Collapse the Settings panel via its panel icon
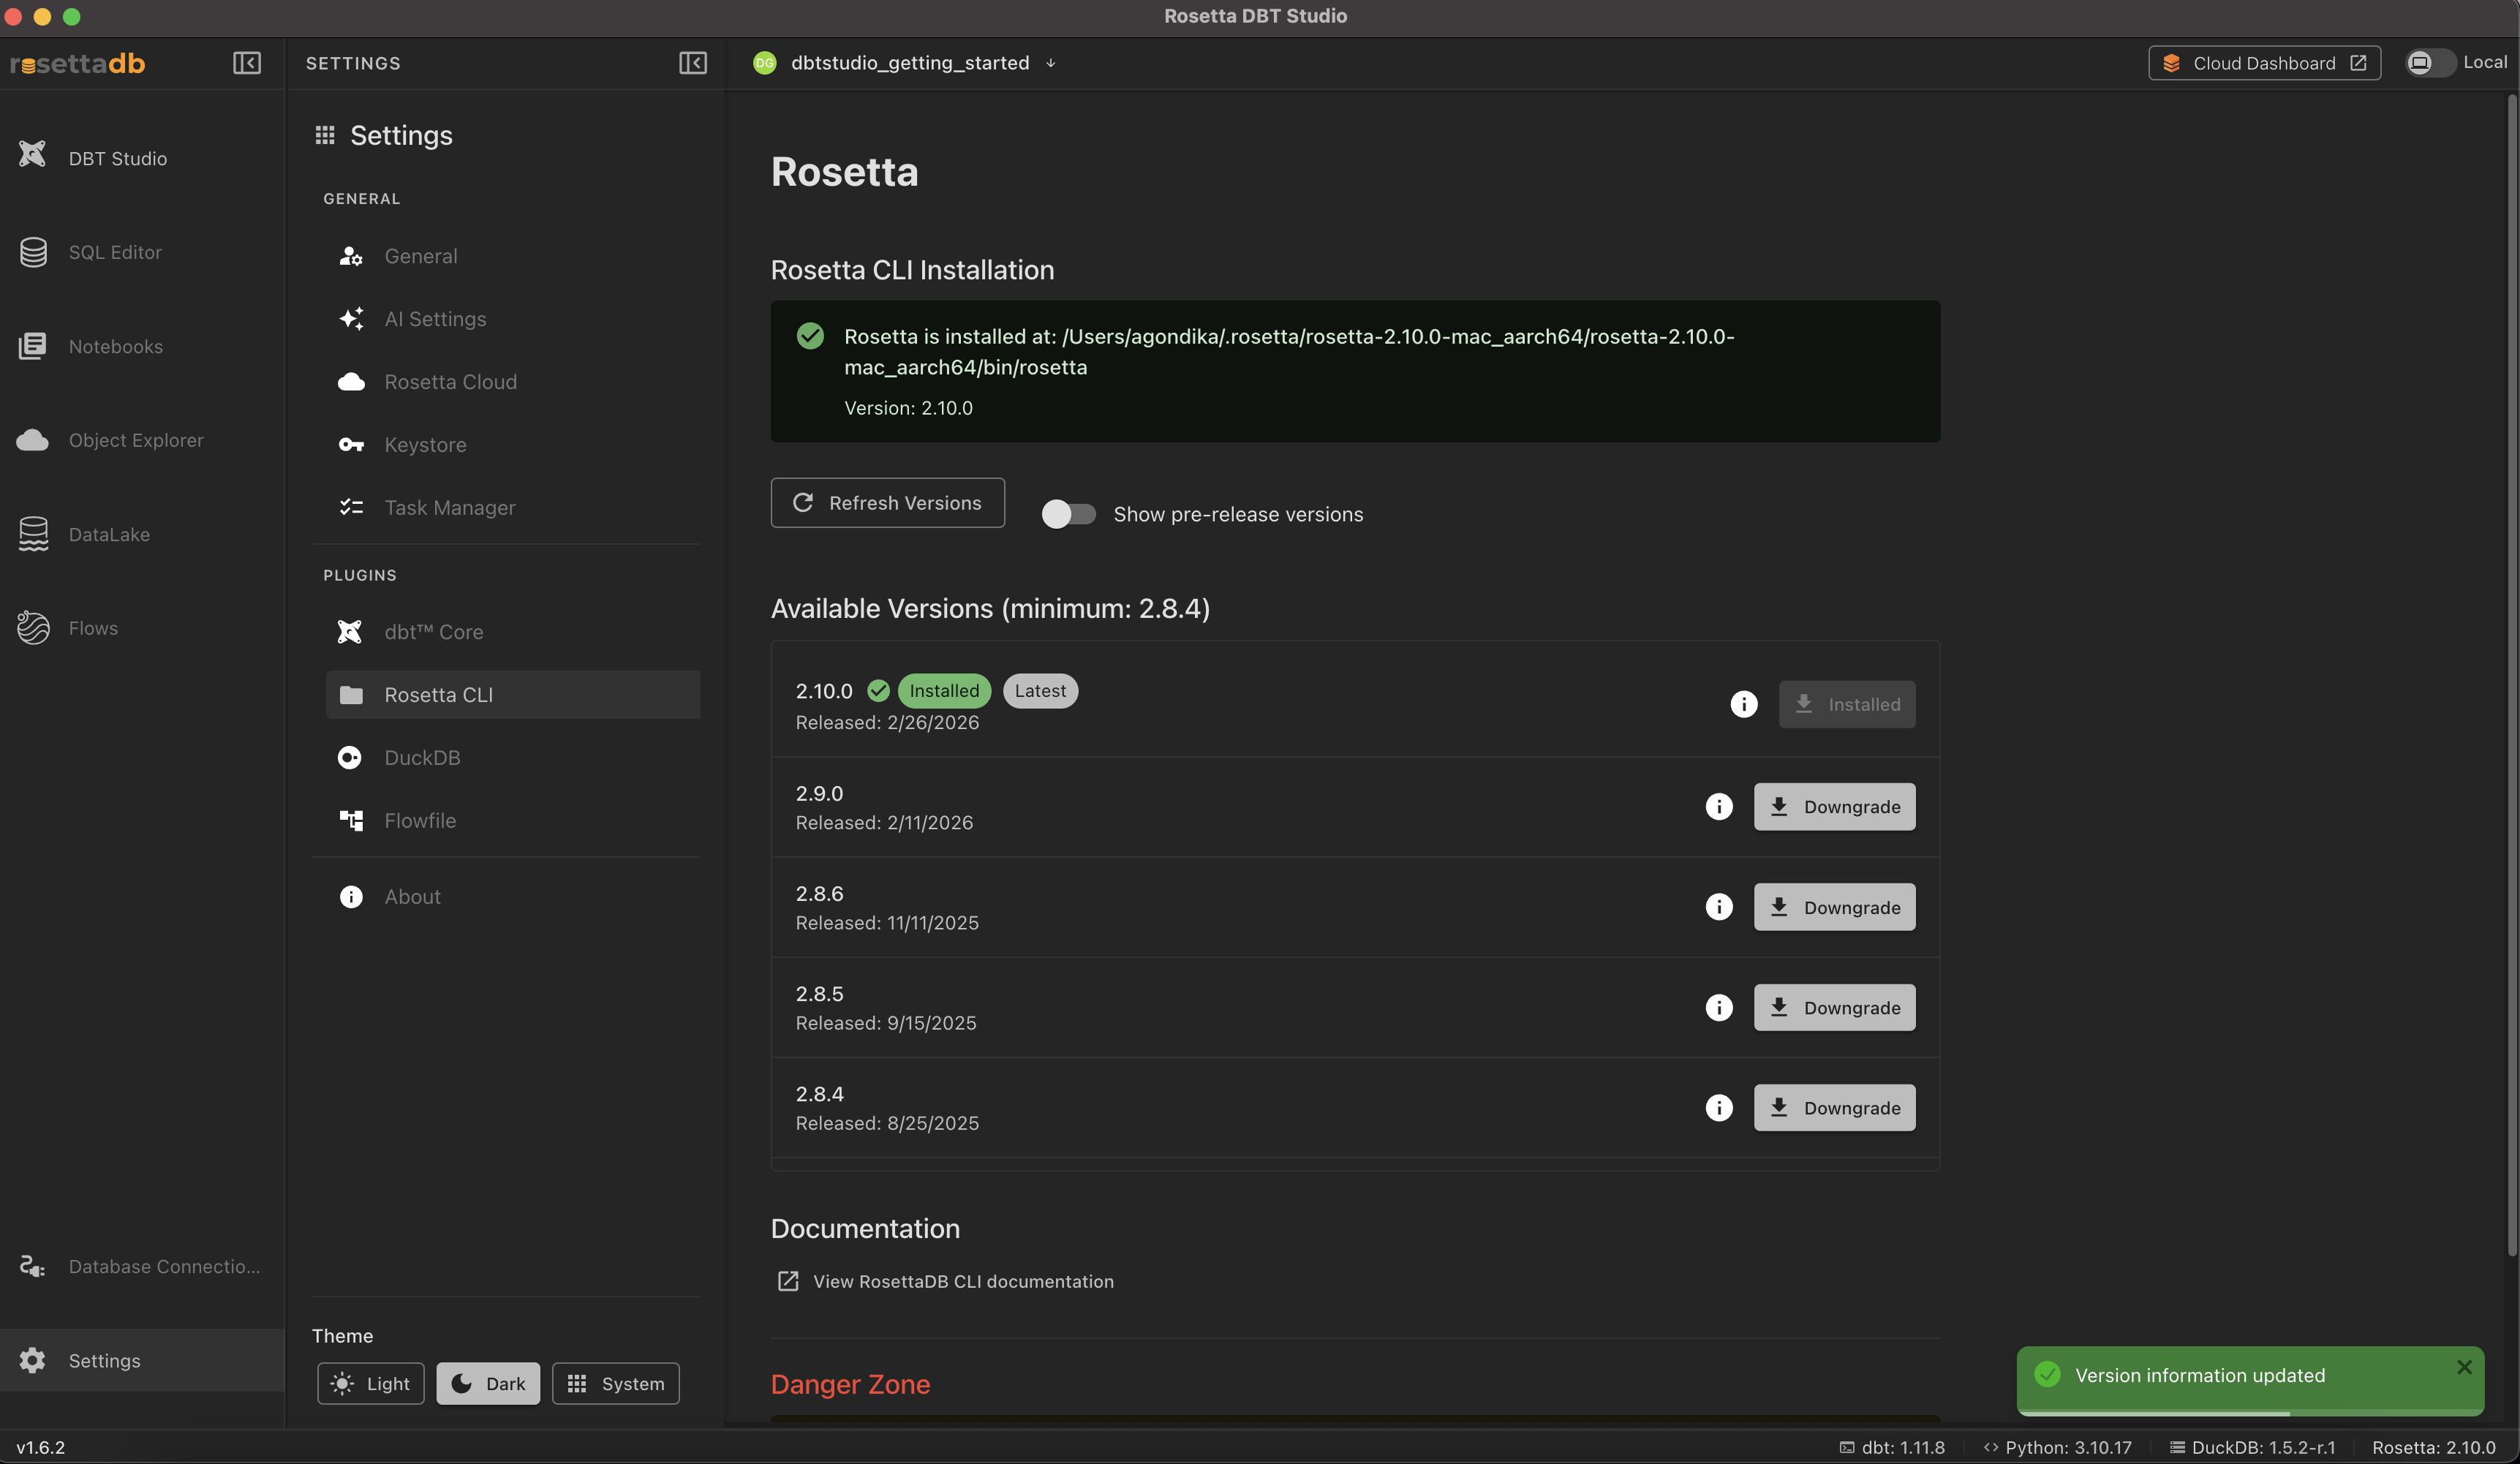 pyautogui.click(x=693, y=63)
